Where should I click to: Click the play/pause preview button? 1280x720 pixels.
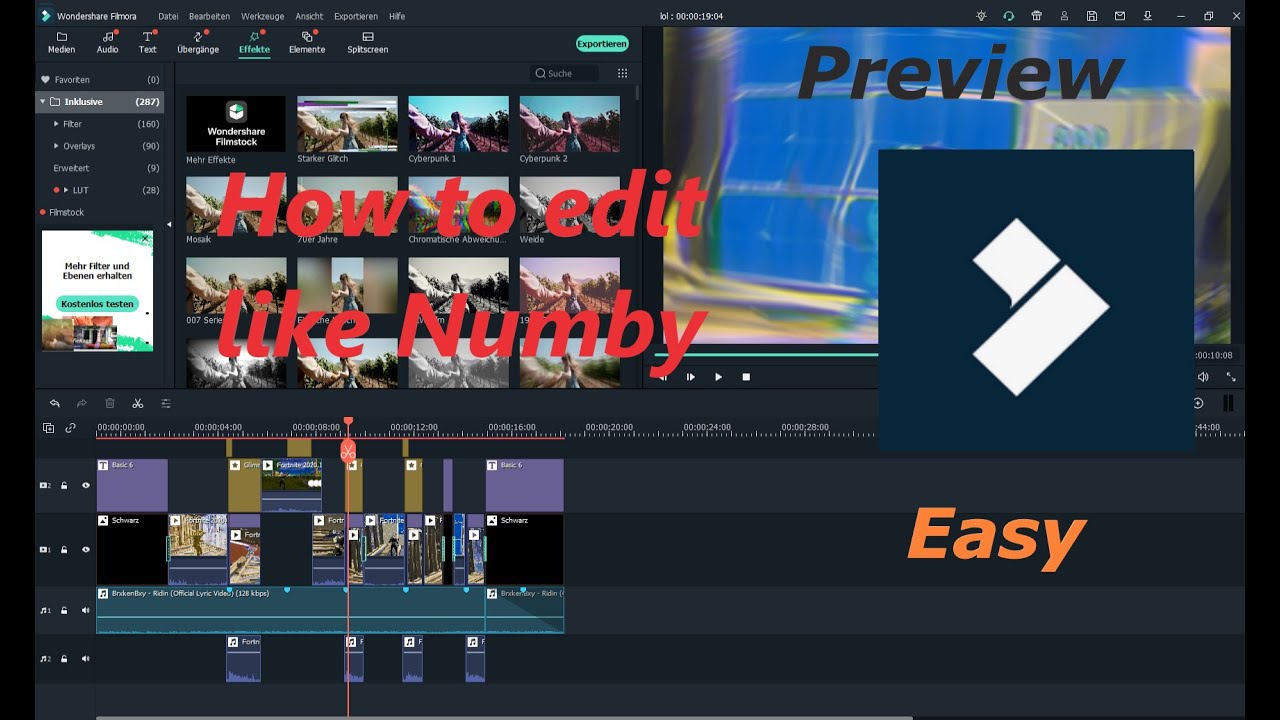(690, 377)
